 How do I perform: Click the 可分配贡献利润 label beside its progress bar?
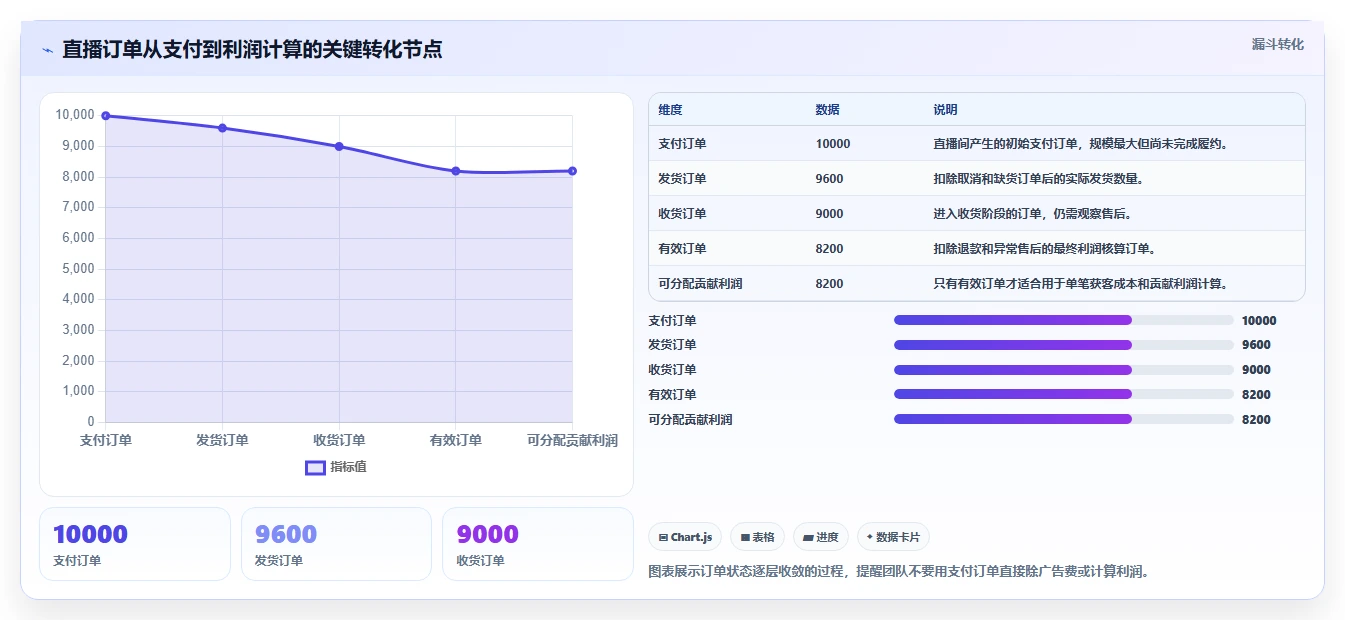[690, 420]
